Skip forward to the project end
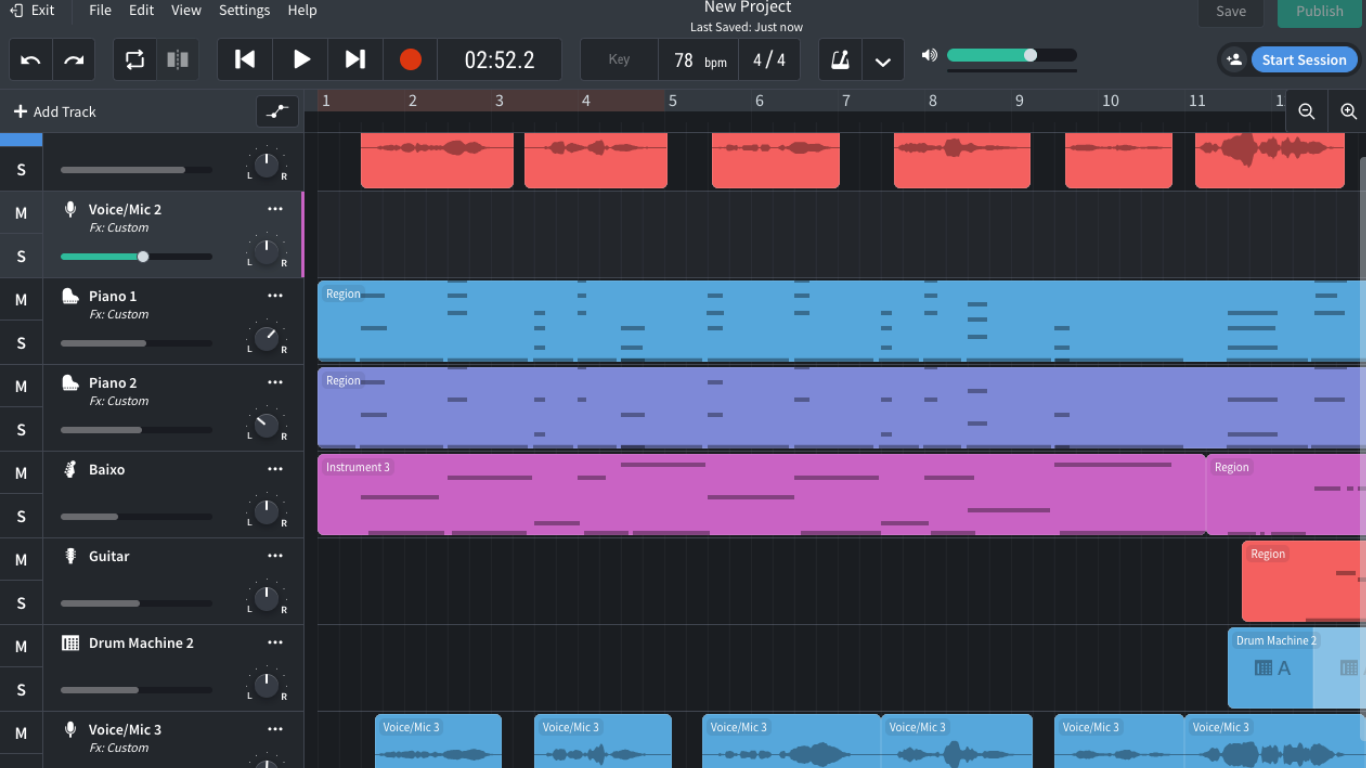 pos(355,60)
